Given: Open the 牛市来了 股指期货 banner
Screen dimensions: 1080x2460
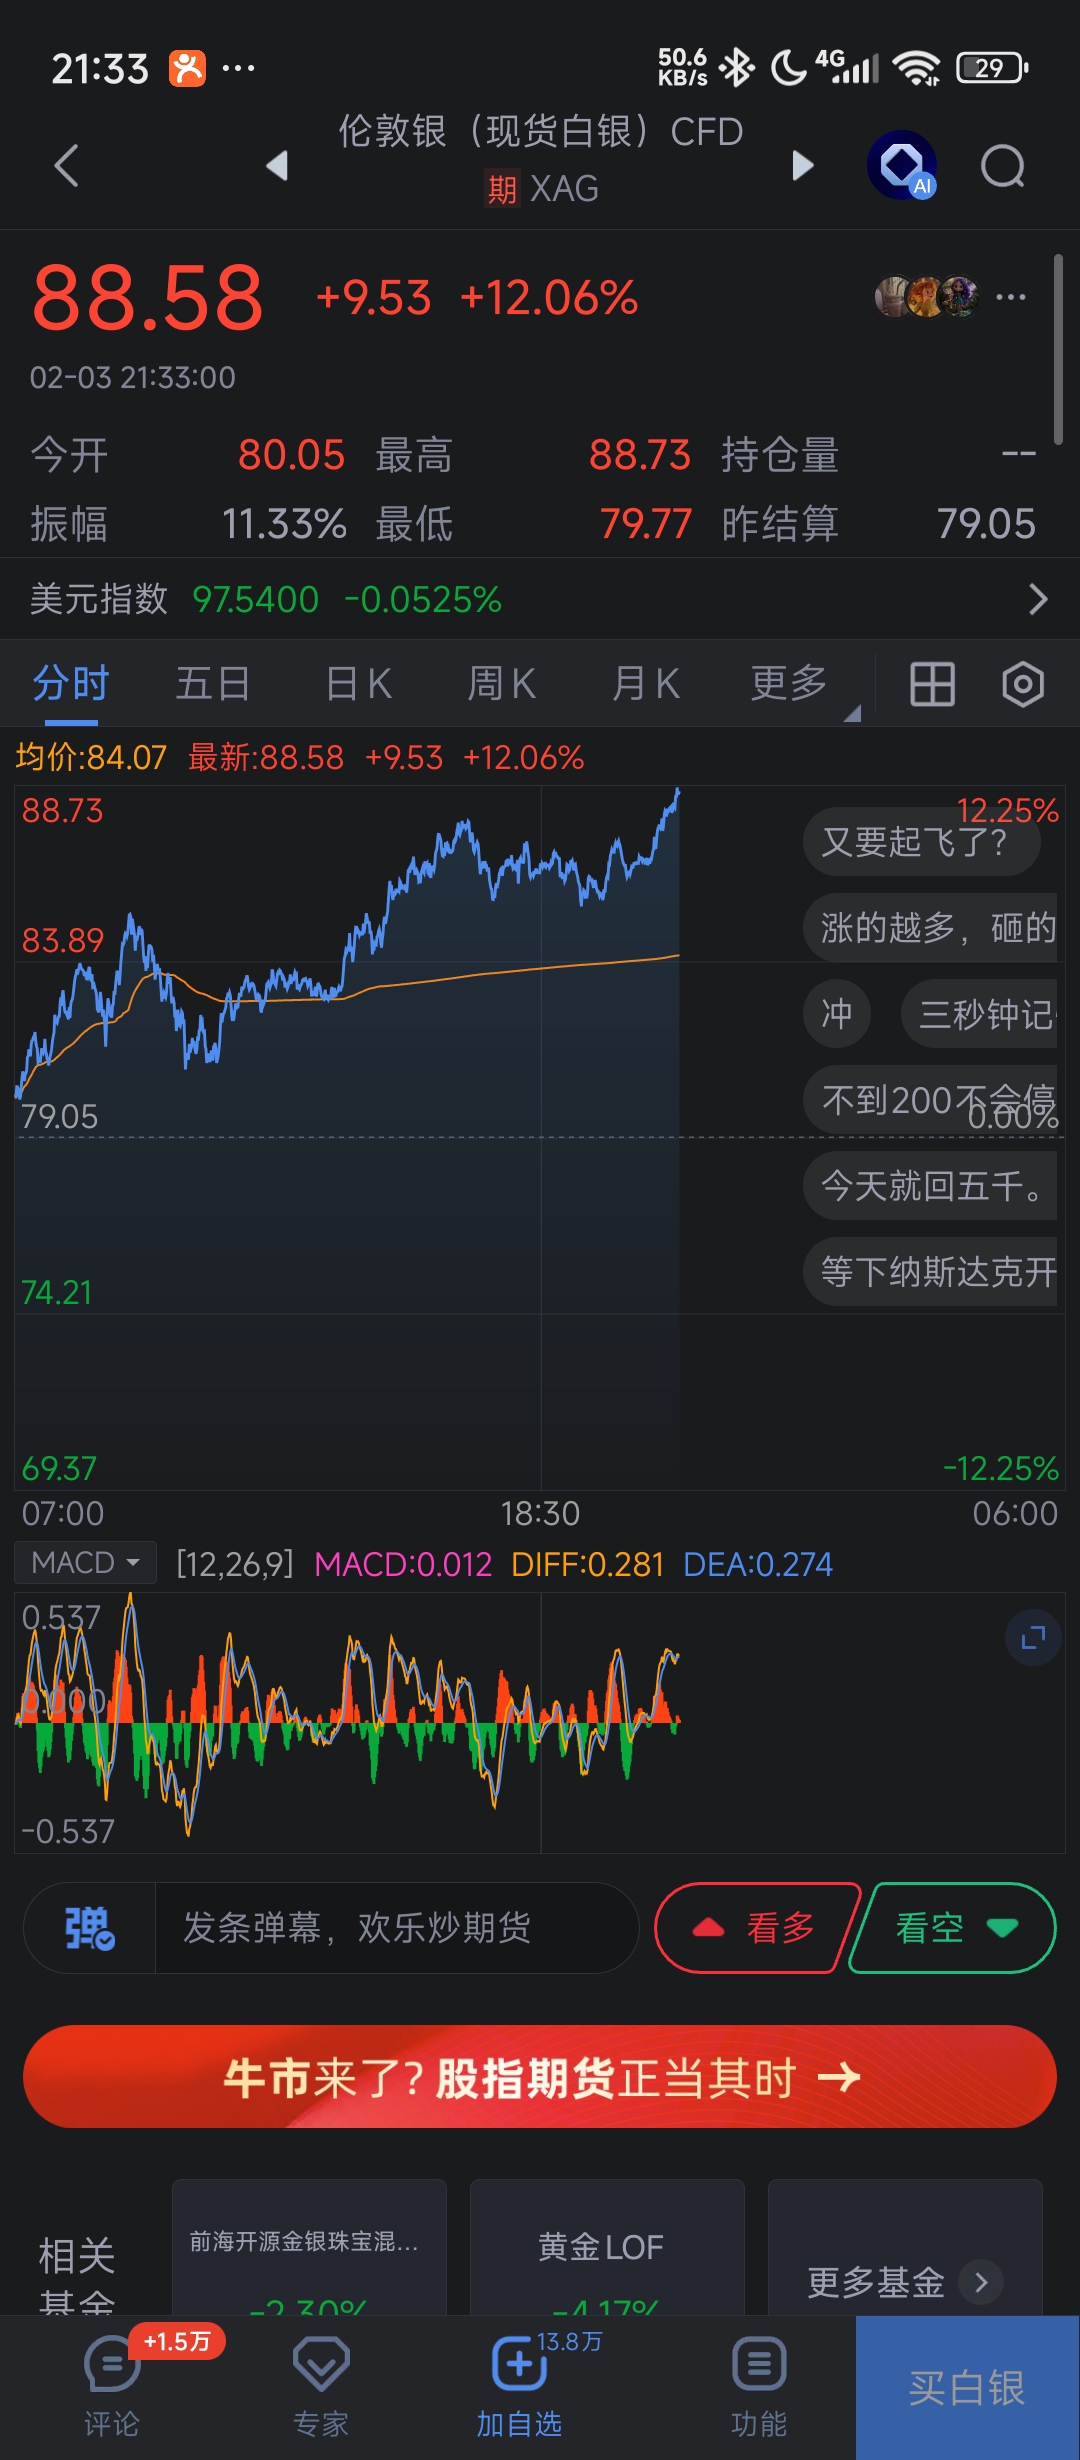Looking at the screenshot, I should [x=540, y=2077].
